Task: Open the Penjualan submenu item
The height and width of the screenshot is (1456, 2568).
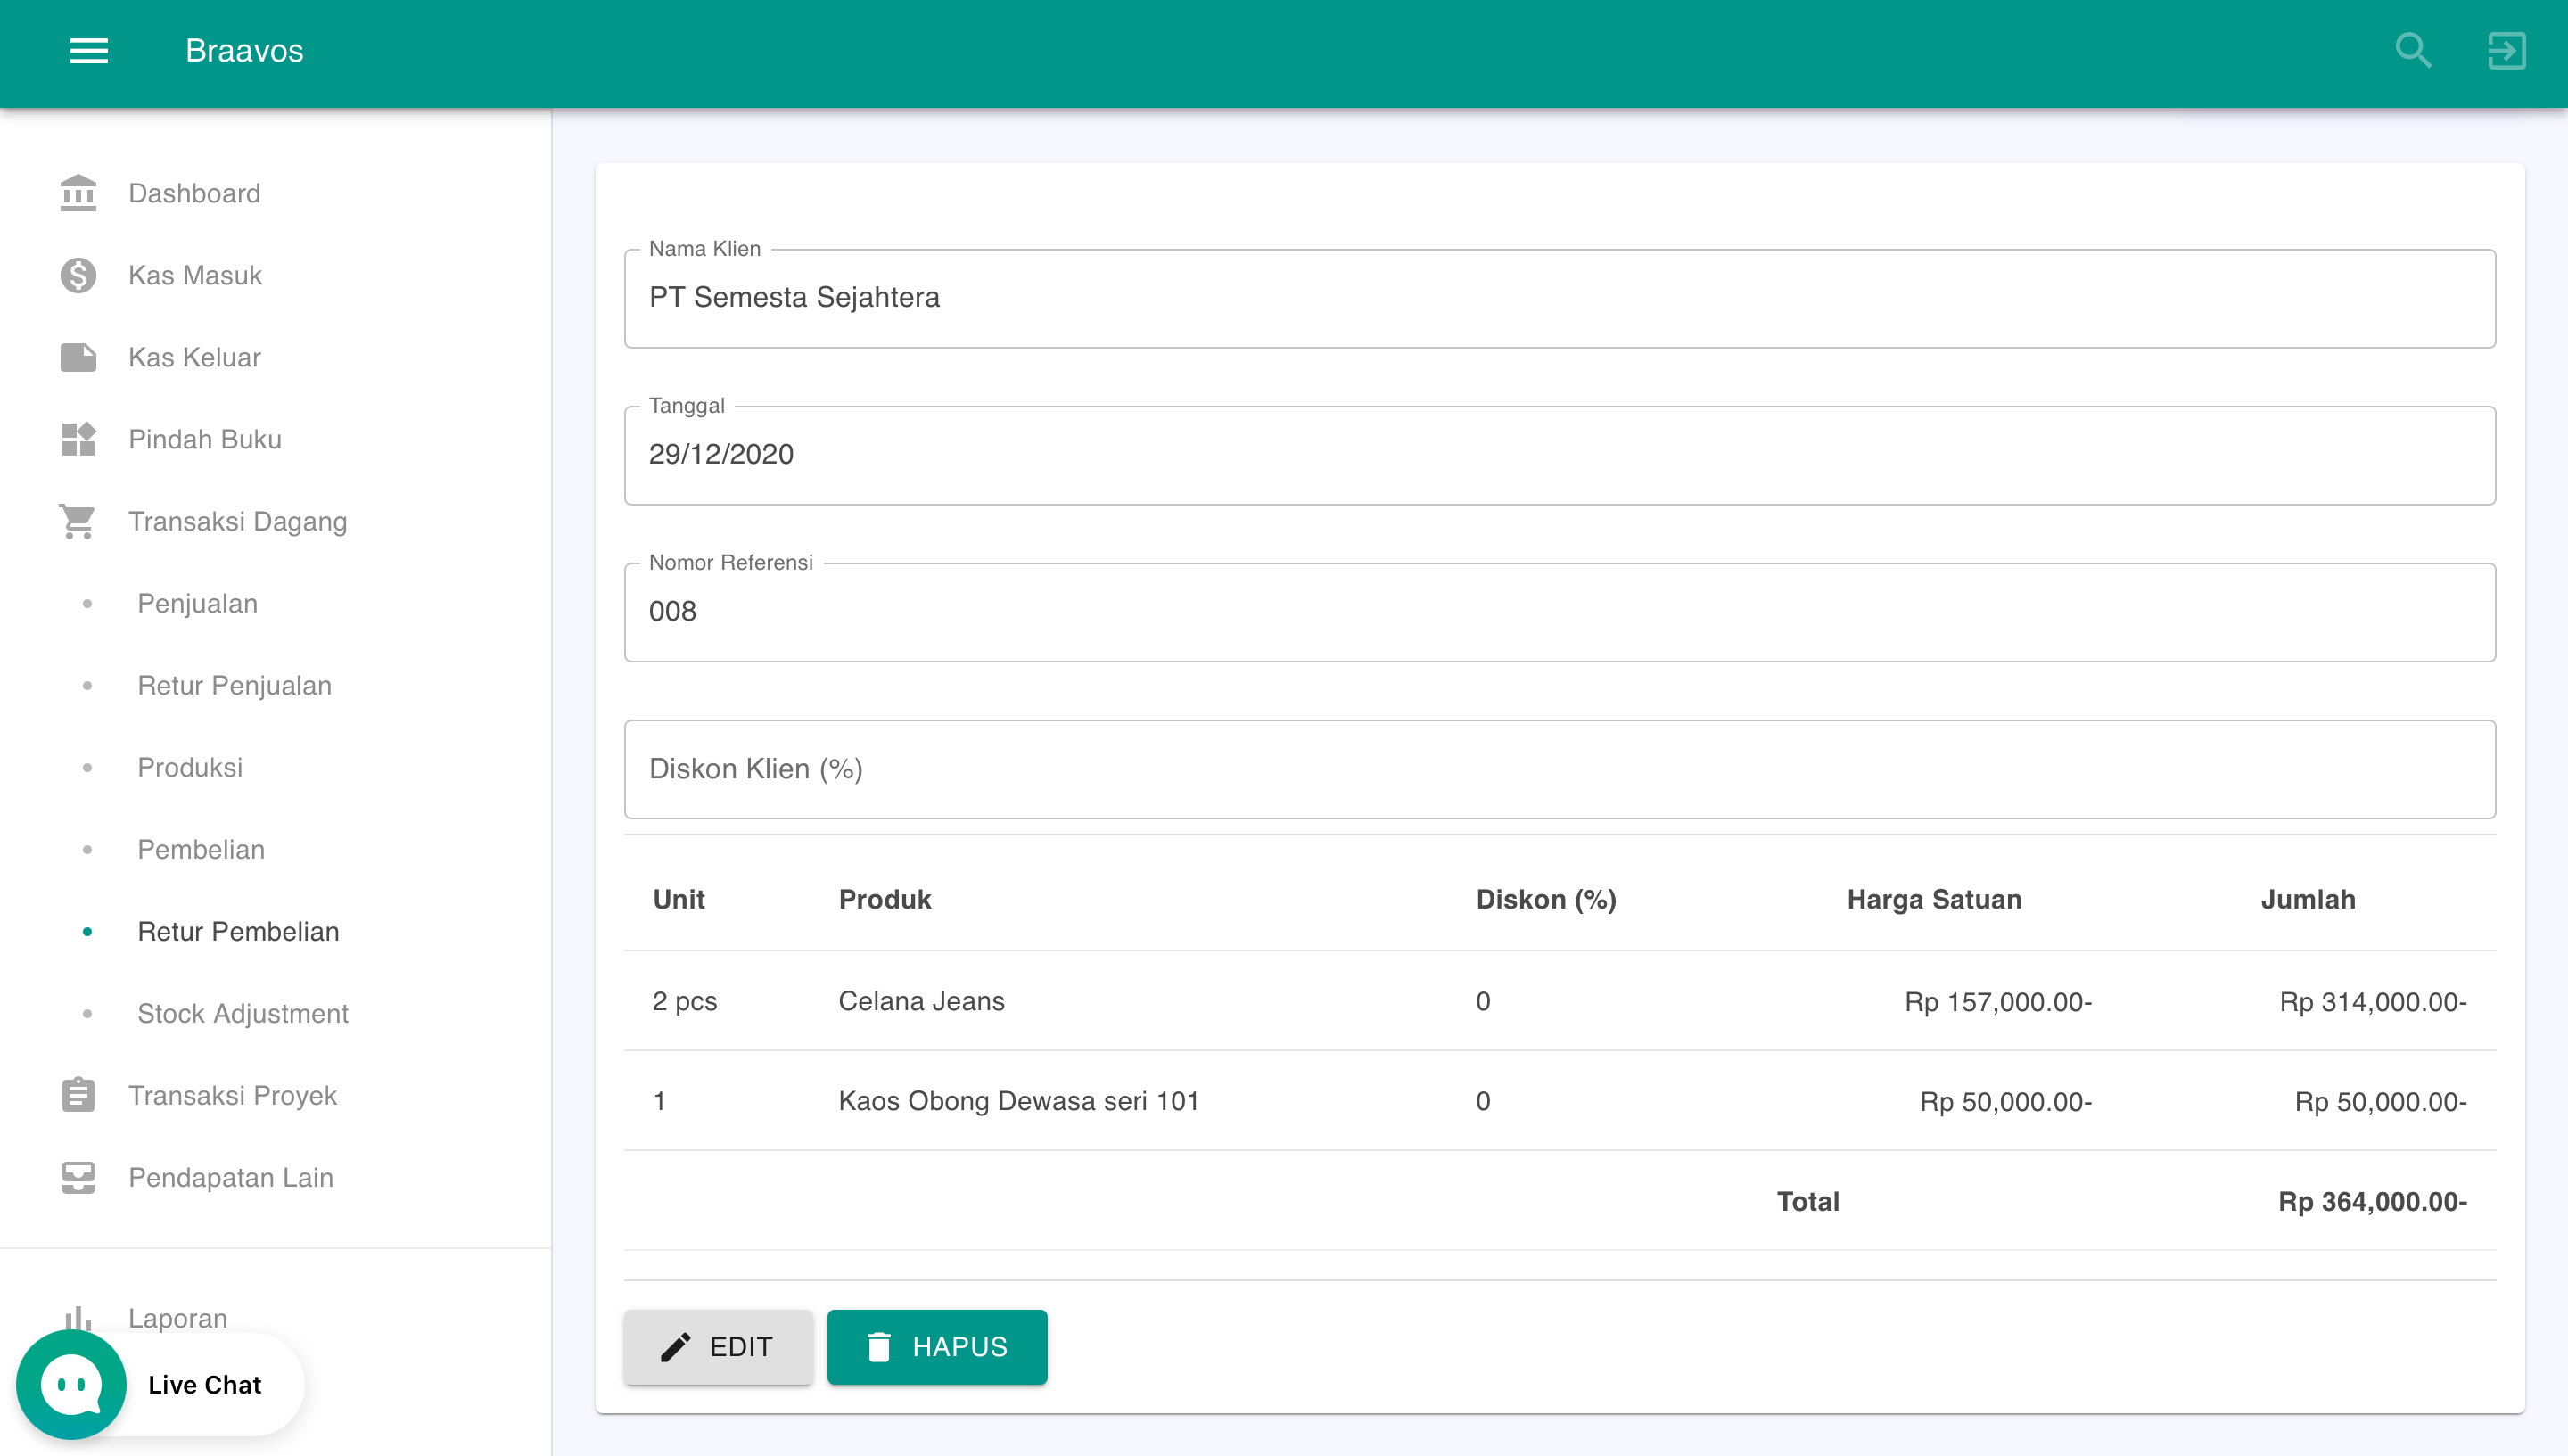Action: pos(197,603)
